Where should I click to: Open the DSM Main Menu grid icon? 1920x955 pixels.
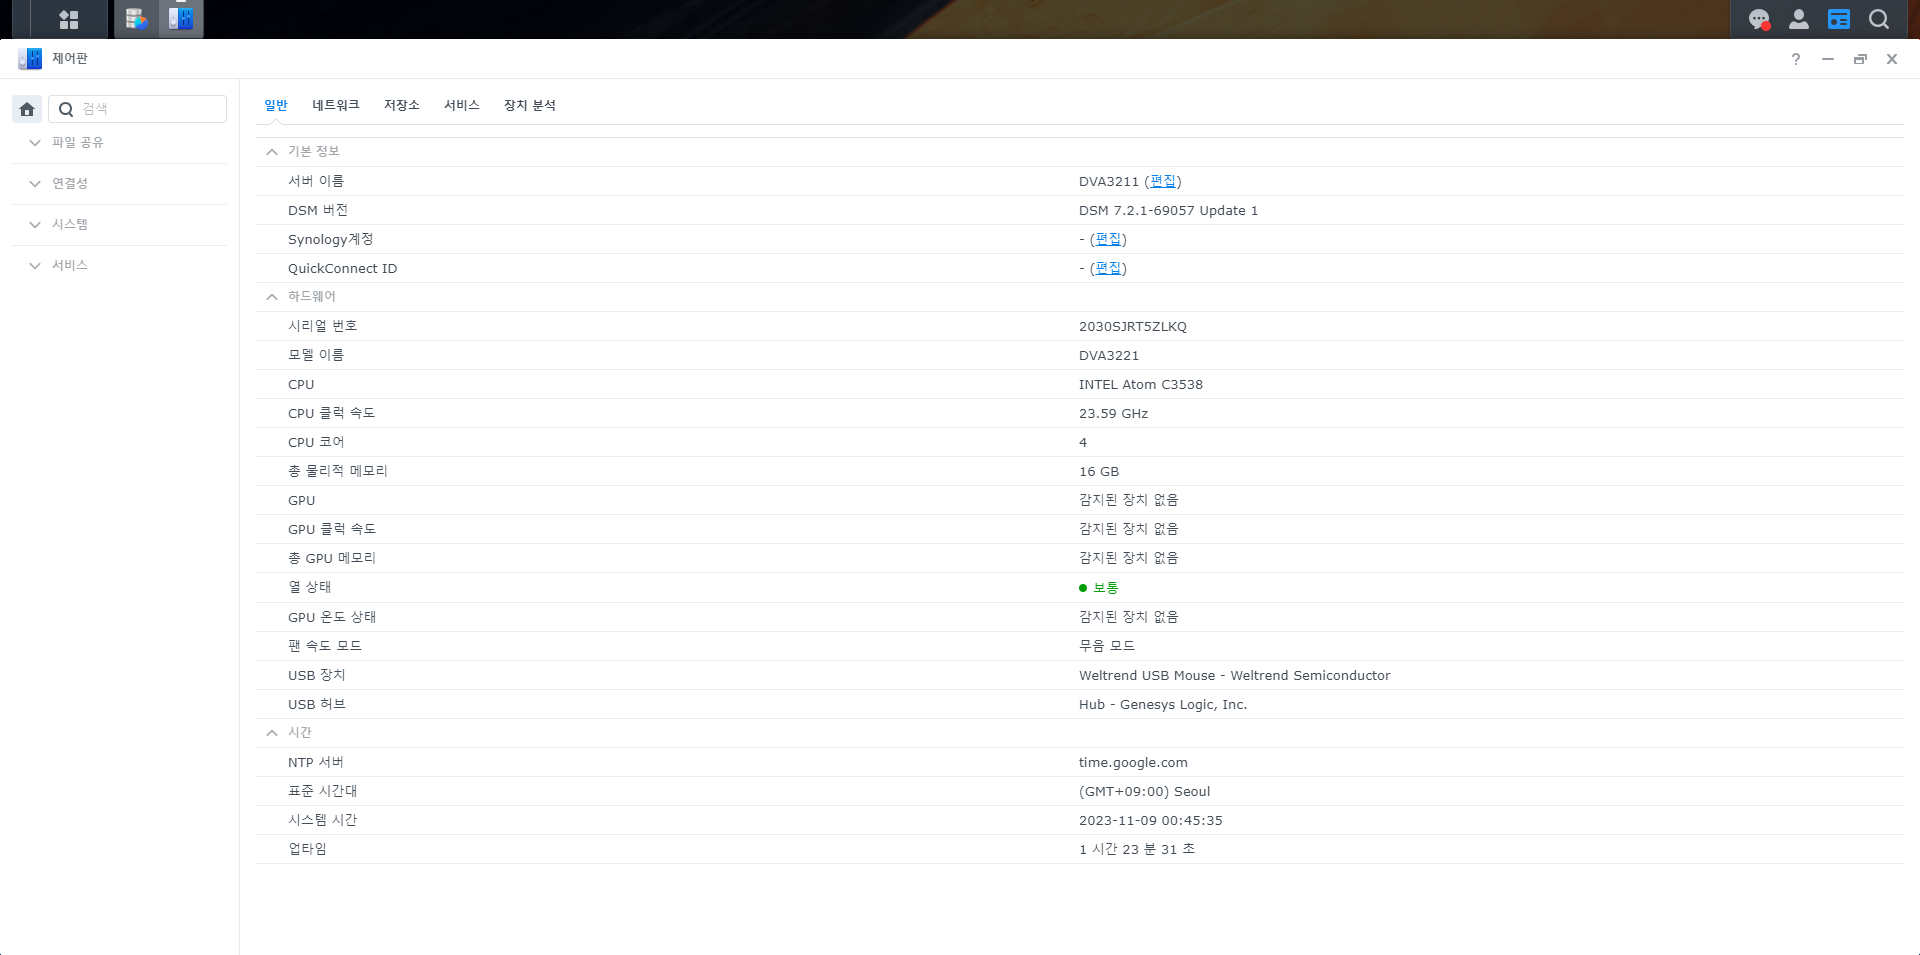[68, 19]
